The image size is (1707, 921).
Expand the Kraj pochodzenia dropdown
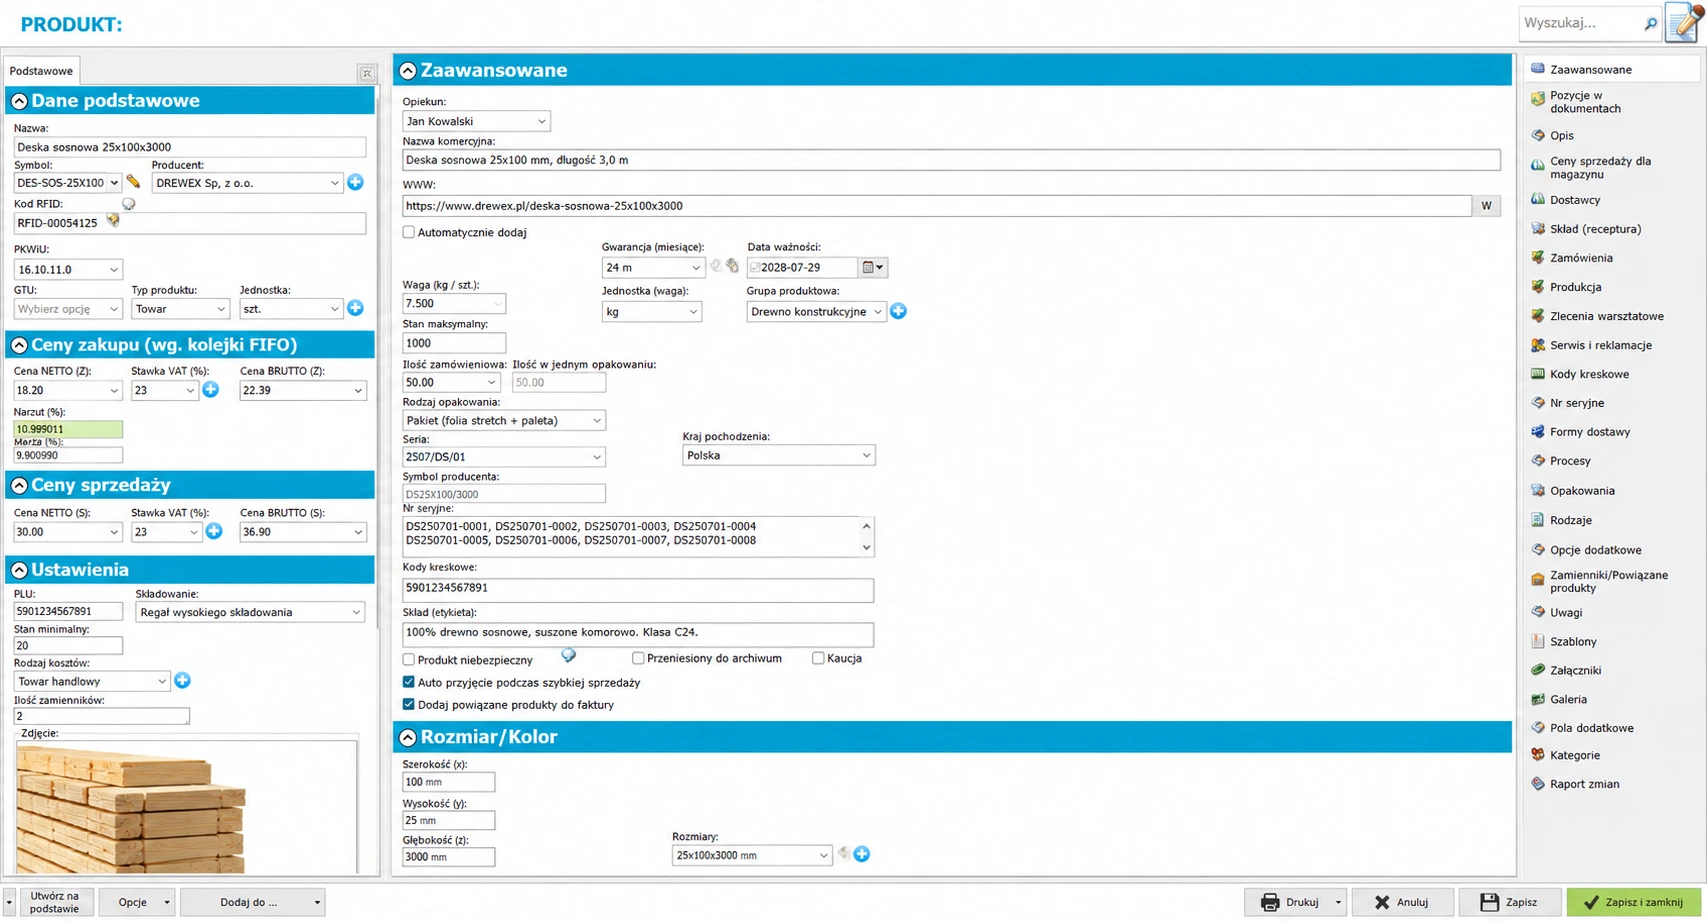[x=778, y=455]
